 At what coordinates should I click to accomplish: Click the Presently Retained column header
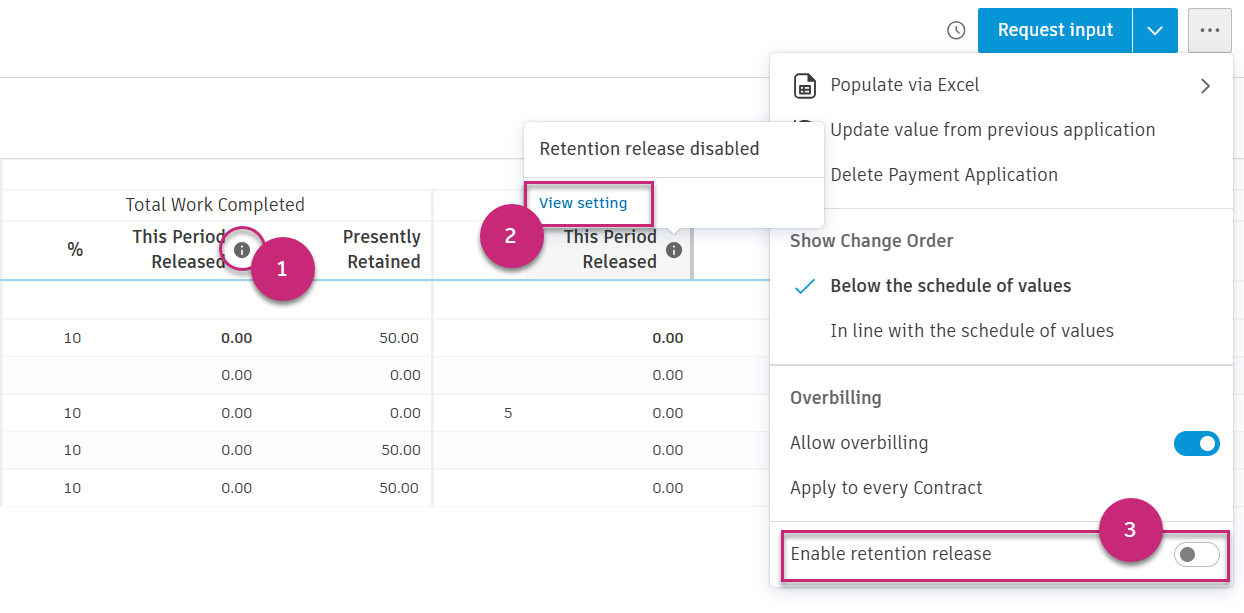click(381, 249)
